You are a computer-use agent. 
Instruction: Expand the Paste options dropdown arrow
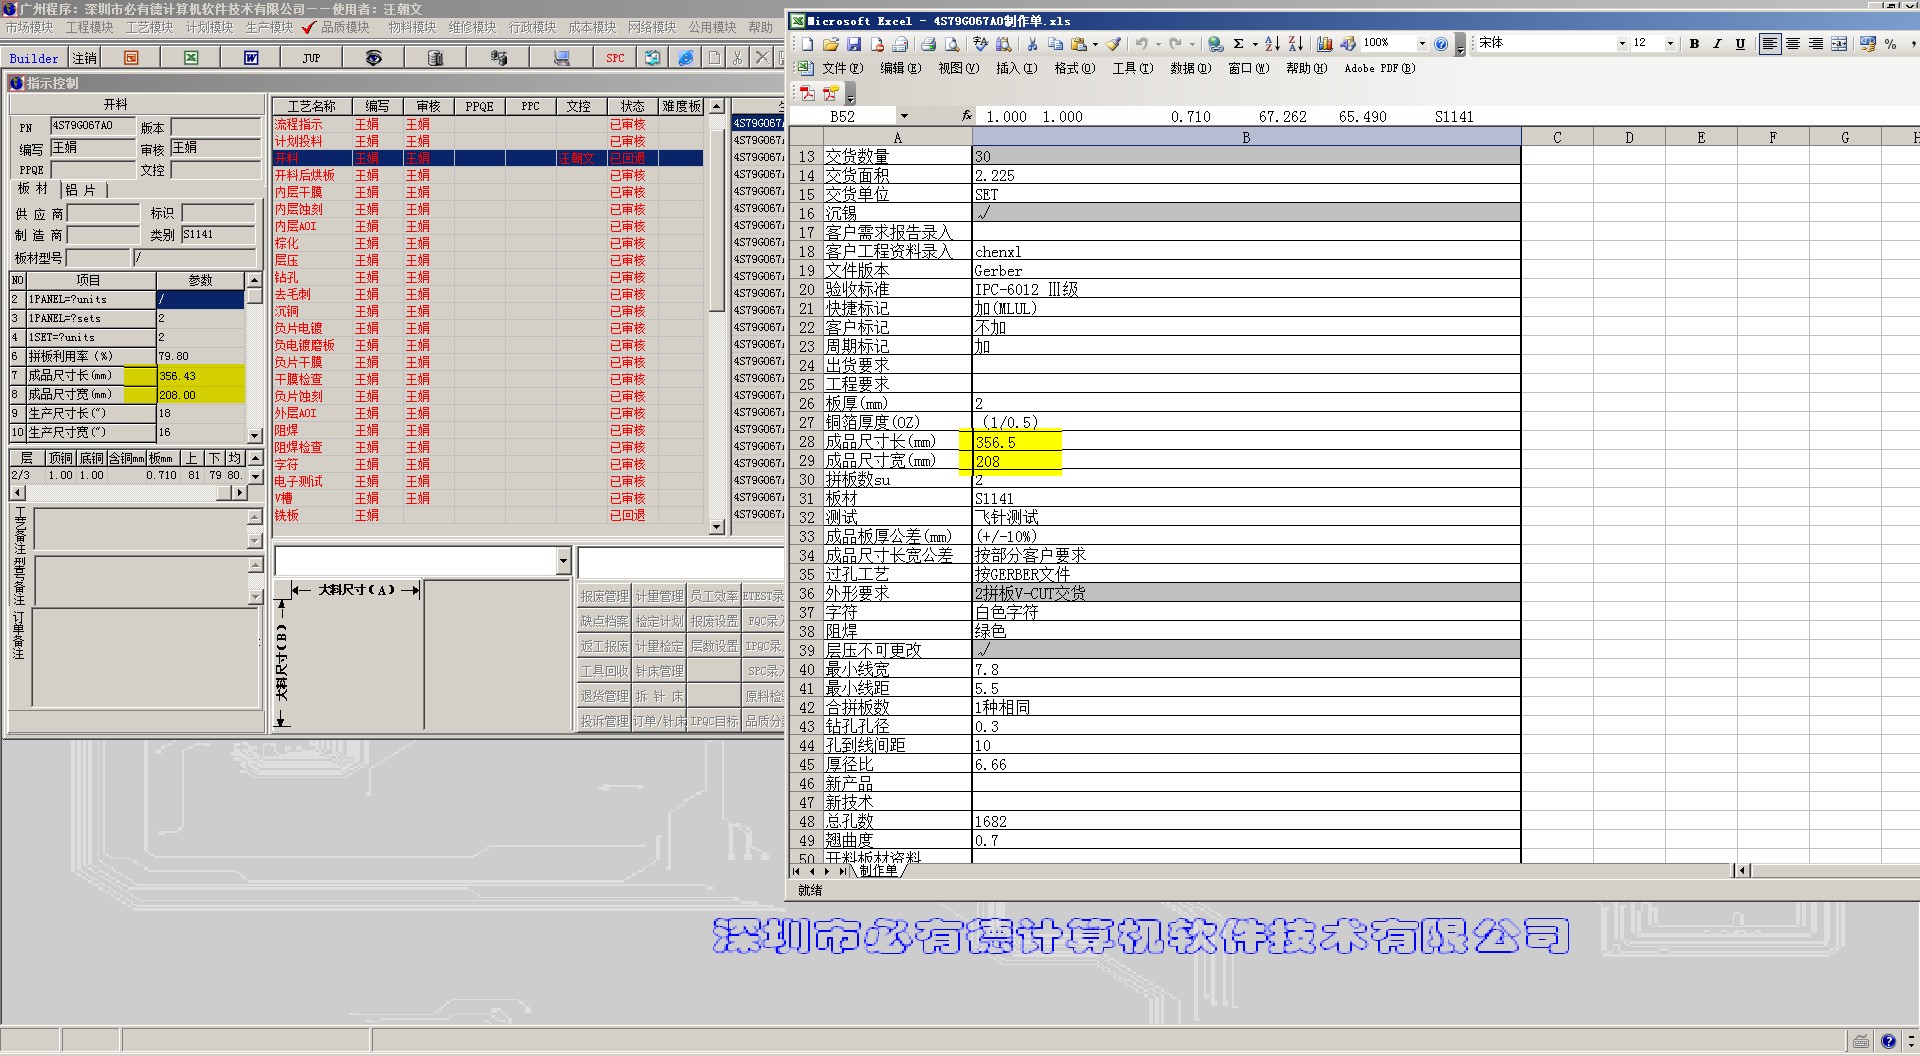pyautogui.click(x=1095, y=44)
